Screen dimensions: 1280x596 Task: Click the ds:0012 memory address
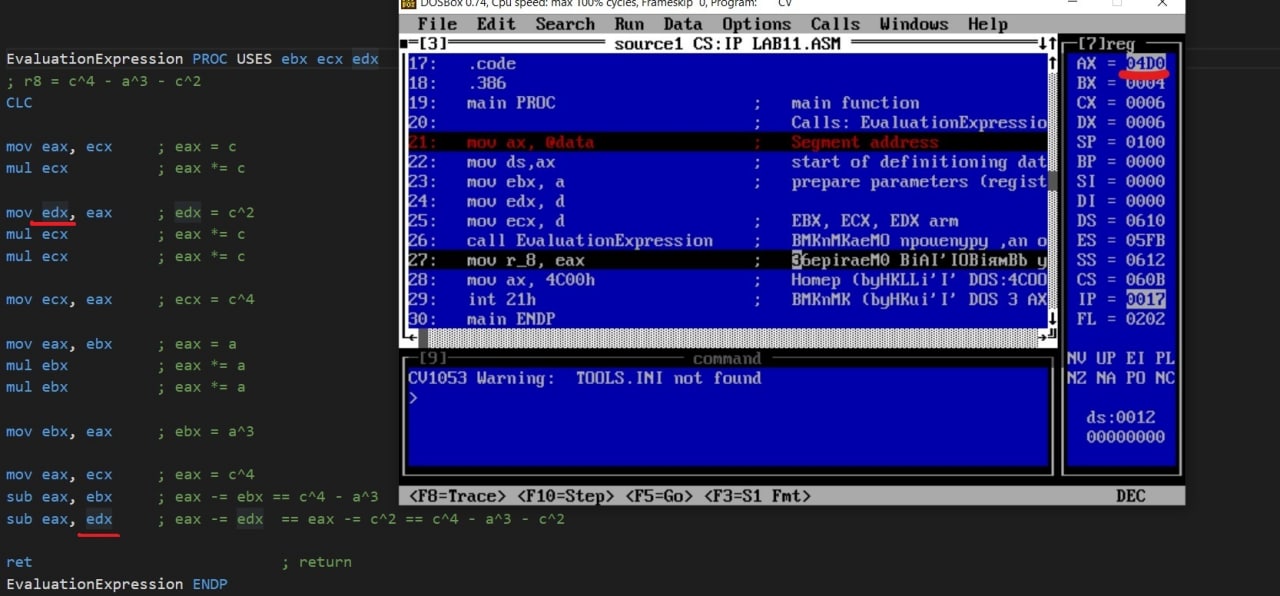tap(1120, 417)
